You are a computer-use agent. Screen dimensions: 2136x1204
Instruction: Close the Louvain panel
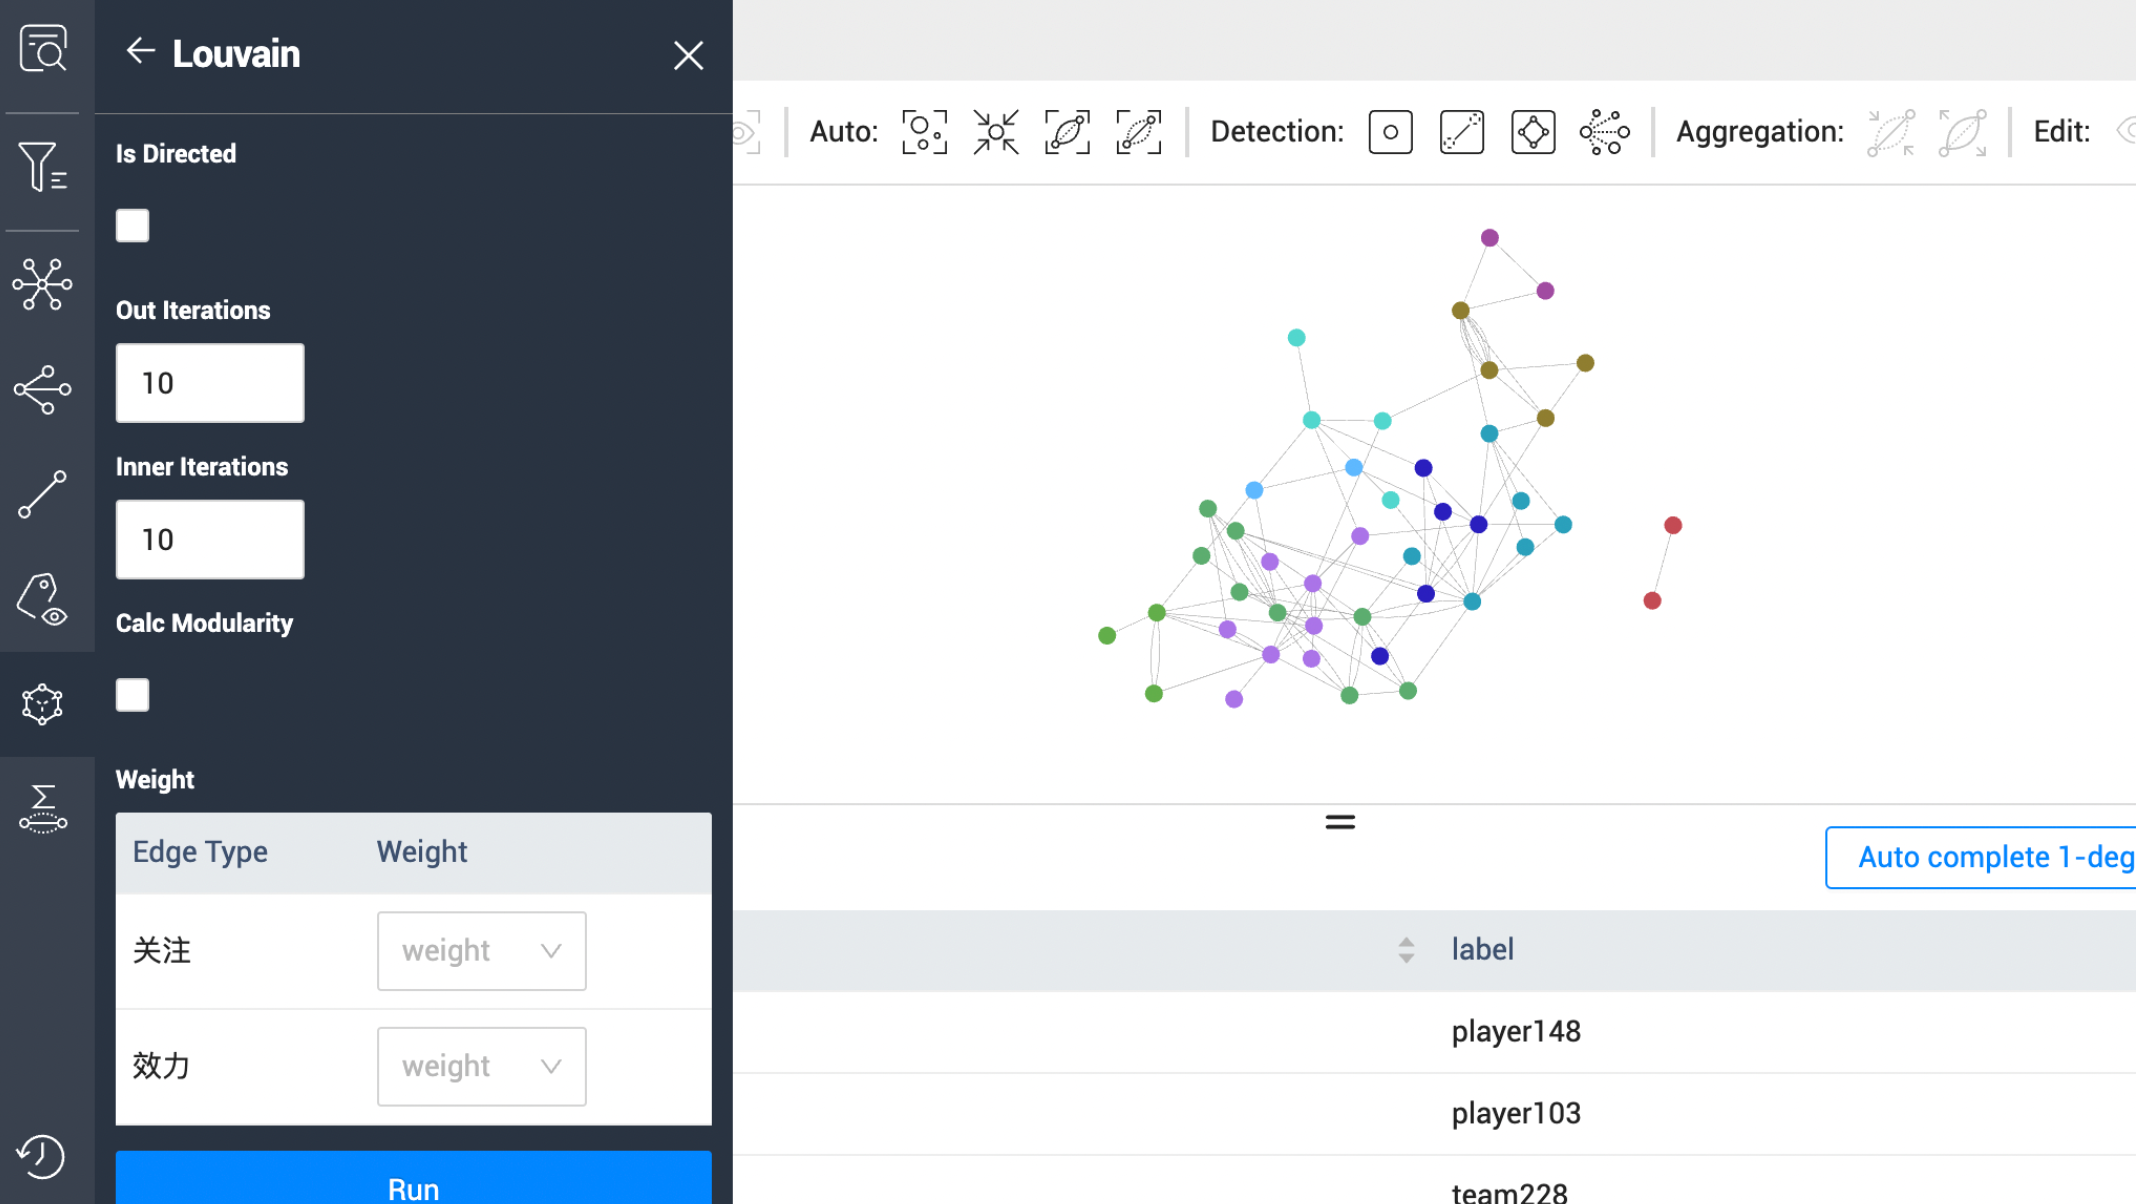(x=688, y=56)
